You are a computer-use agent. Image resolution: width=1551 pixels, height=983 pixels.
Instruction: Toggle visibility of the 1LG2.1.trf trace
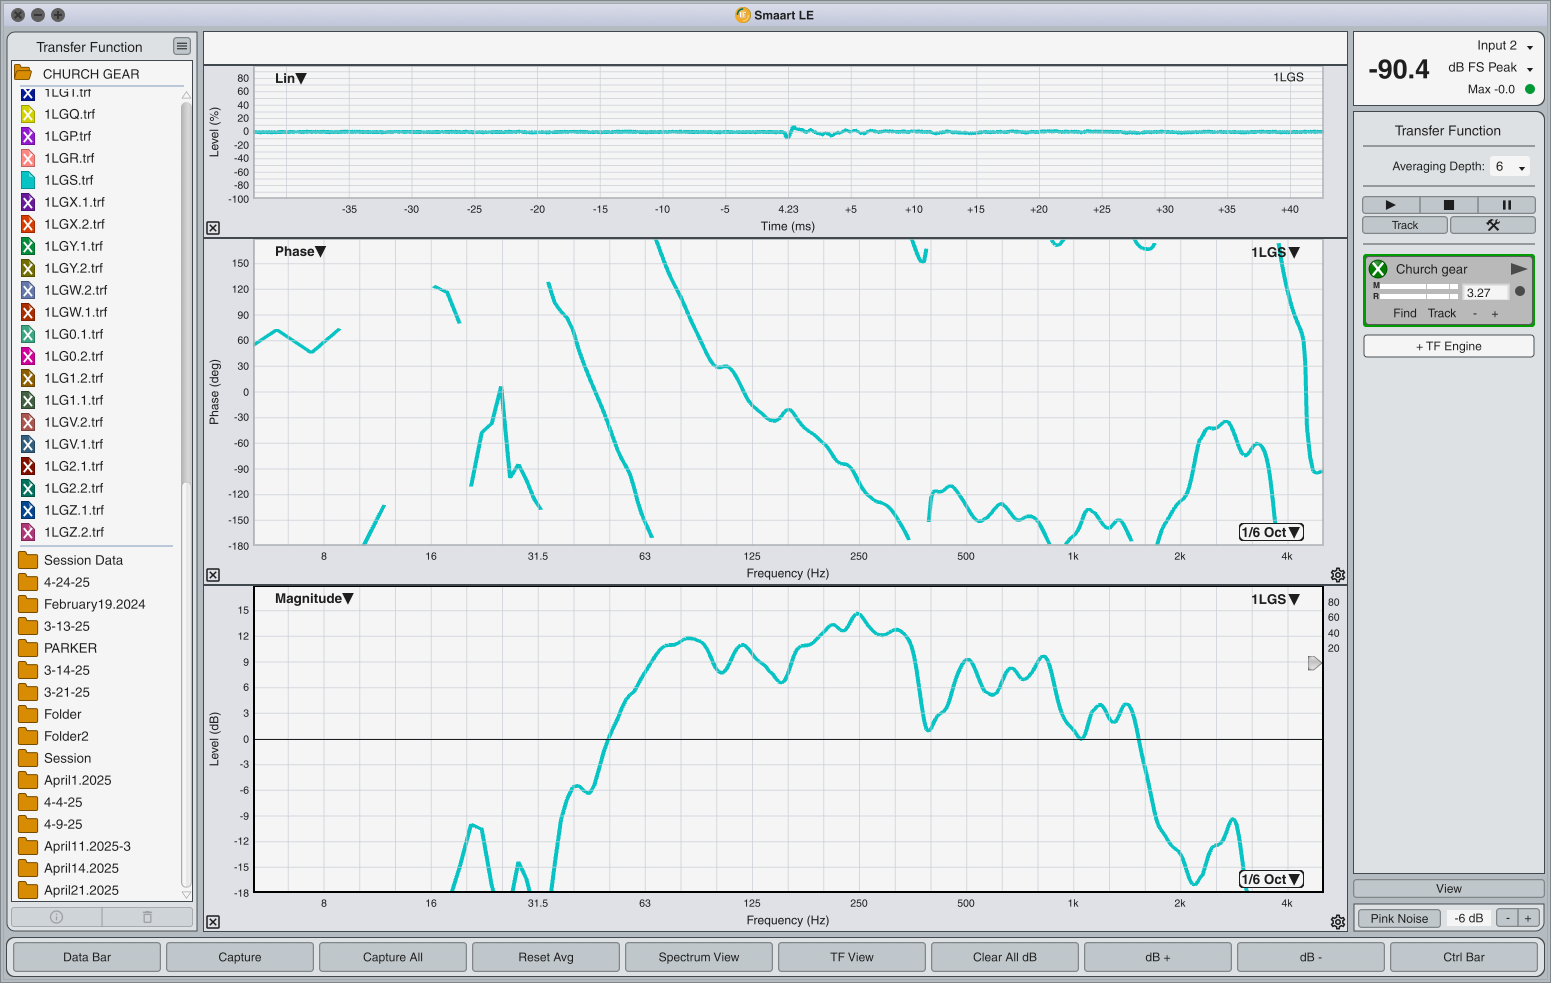coord(28,466)
